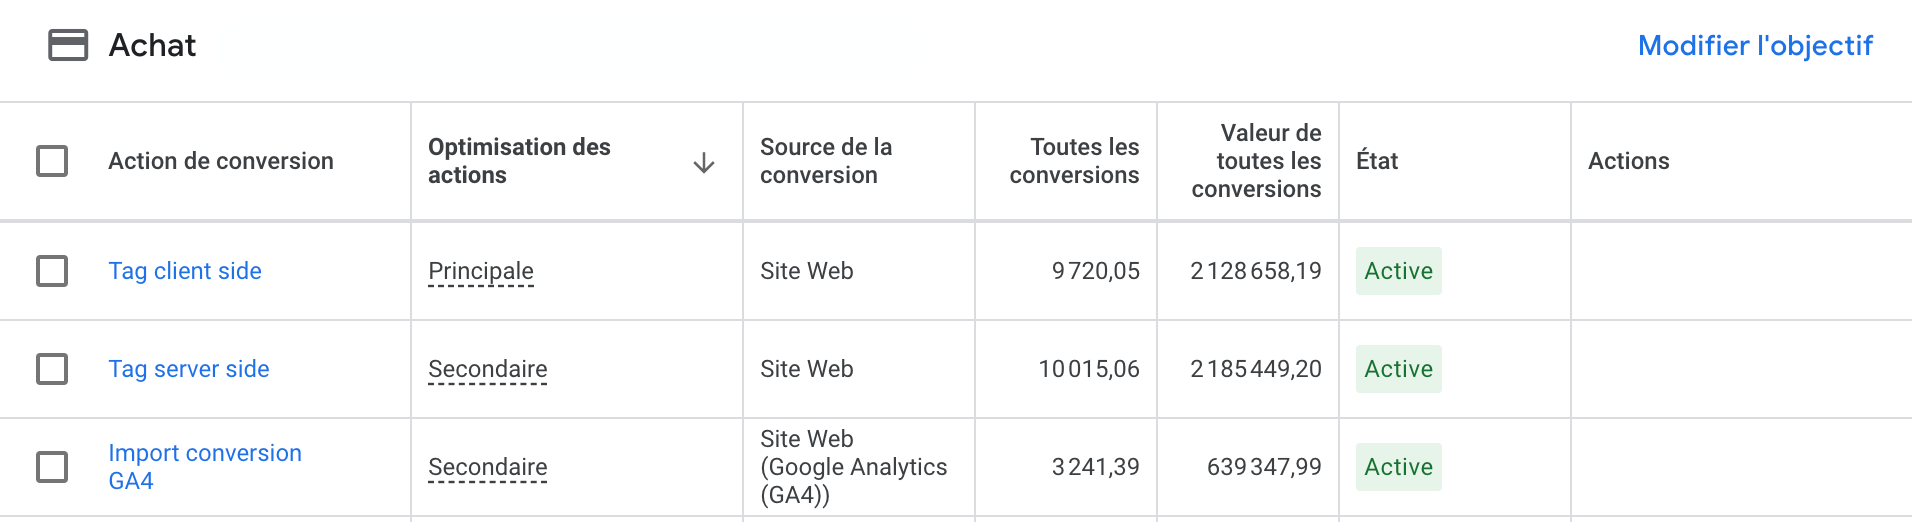Open the Import conversion GA4 link
1912x522 pixels.
tap(205, 467)
